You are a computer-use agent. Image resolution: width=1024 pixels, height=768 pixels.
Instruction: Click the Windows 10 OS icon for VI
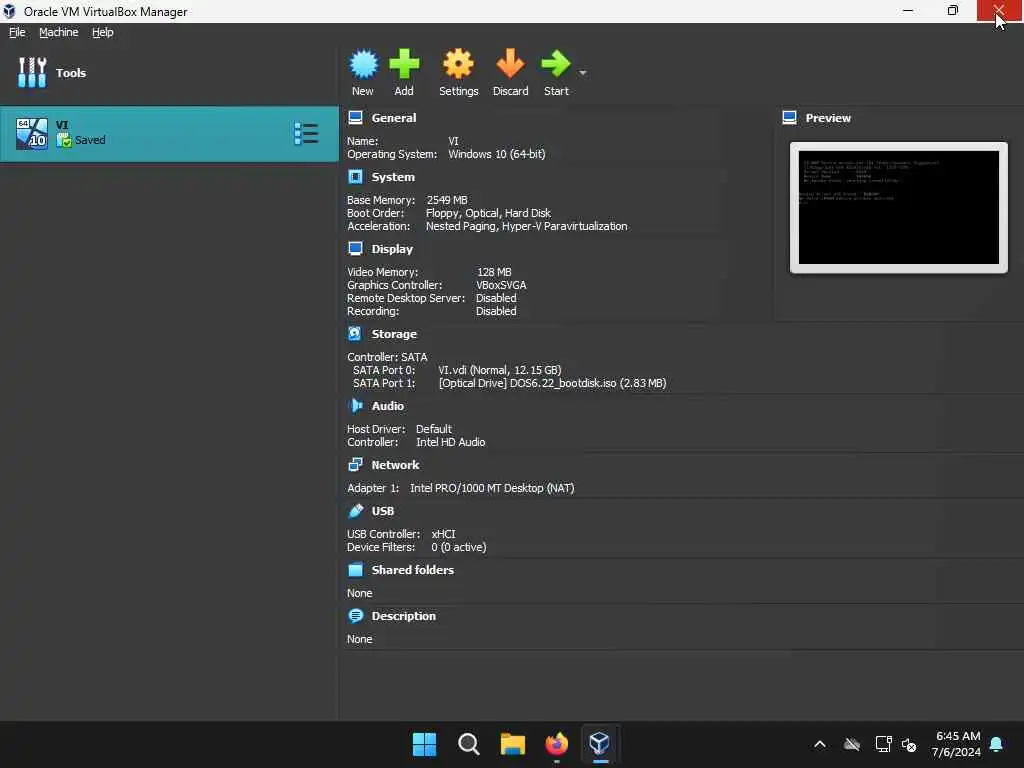31,134
